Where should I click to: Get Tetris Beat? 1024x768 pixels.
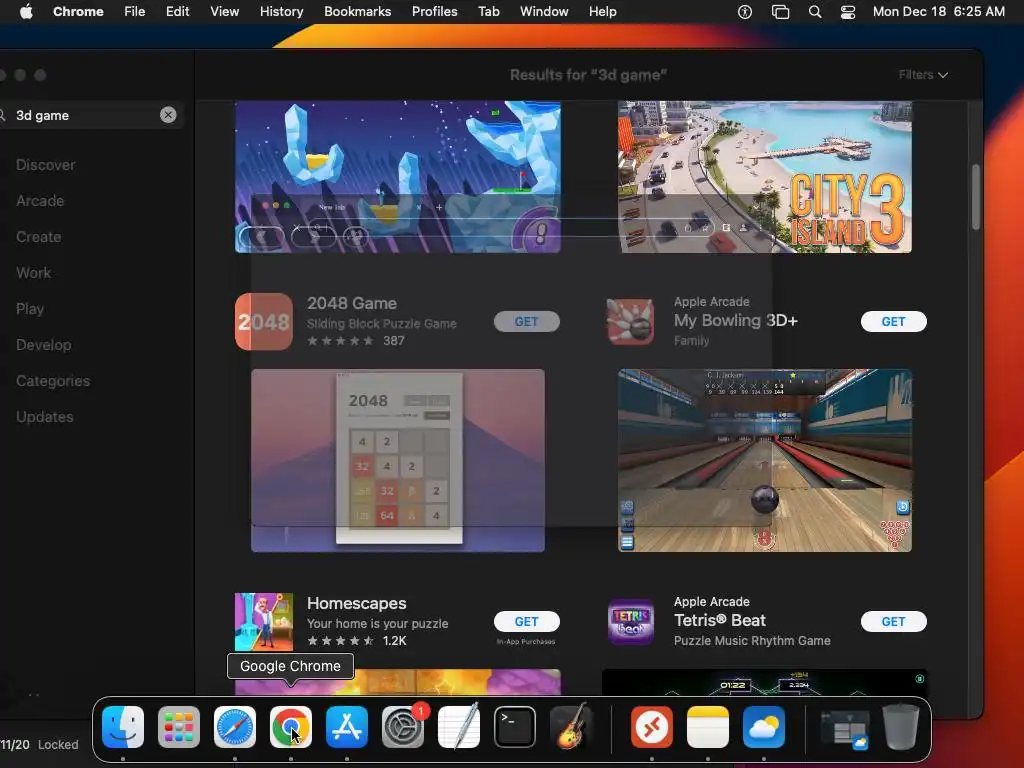click(893, 621)
